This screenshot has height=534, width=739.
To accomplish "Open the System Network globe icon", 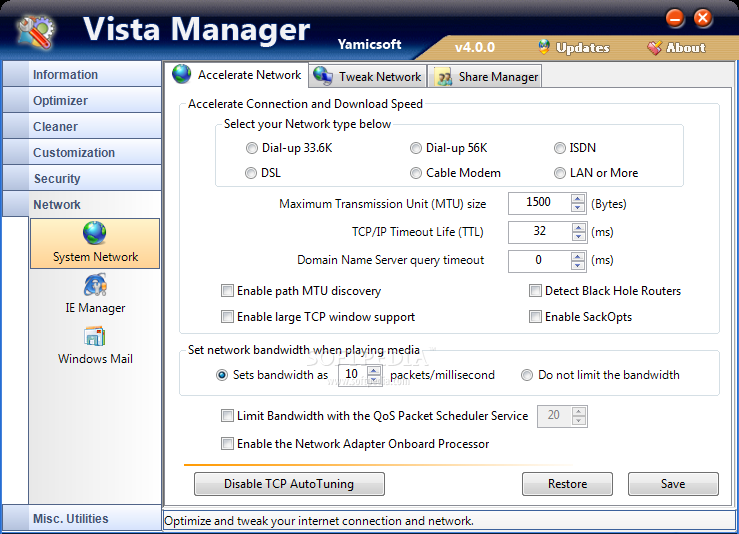I will (95, 233).
